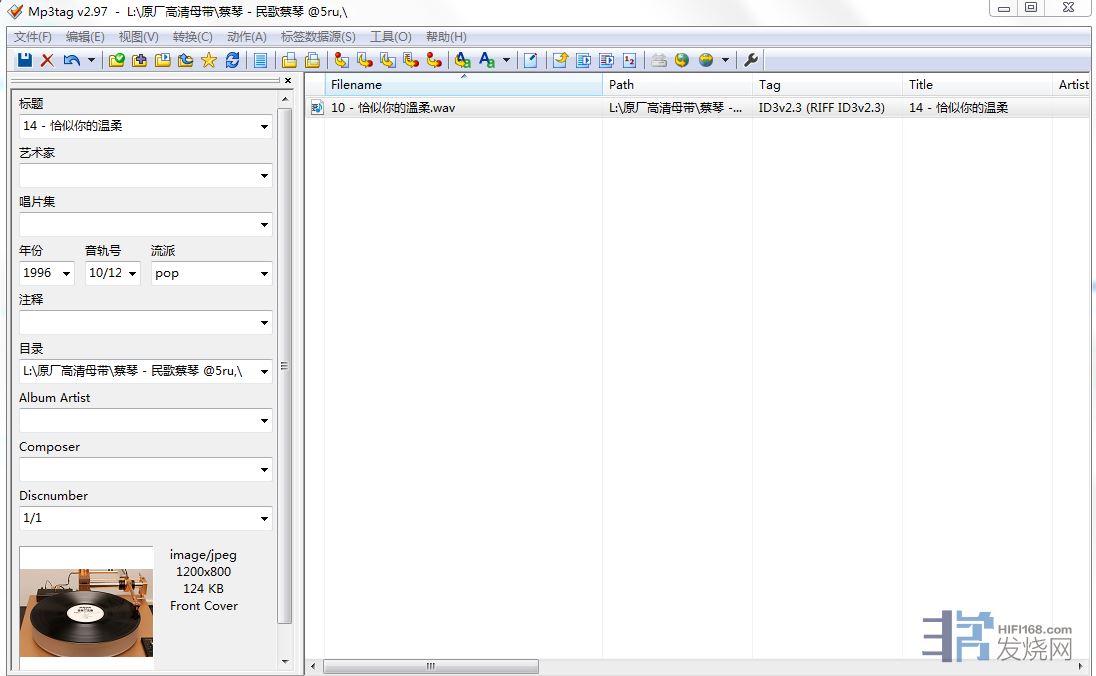Click the yellow star favorites icon

pos(209,60)
